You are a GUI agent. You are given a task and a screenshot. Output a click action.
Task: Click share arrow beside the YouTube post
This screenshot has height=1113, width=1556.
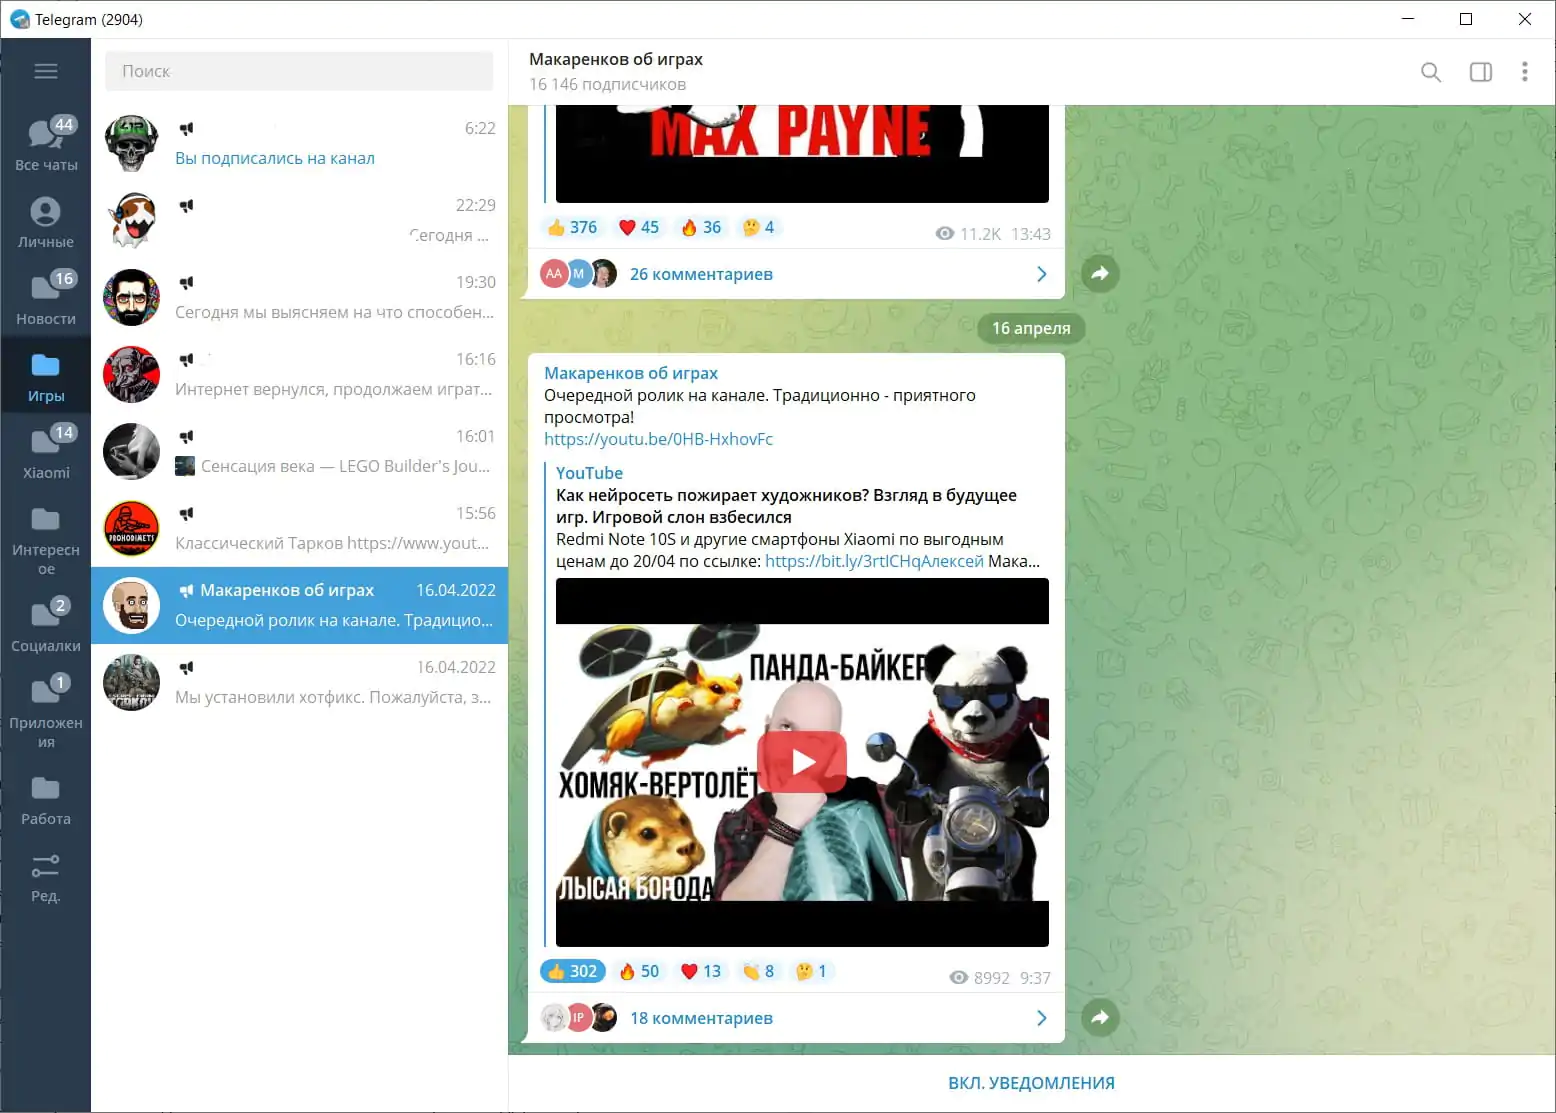coord(1100,1018)
